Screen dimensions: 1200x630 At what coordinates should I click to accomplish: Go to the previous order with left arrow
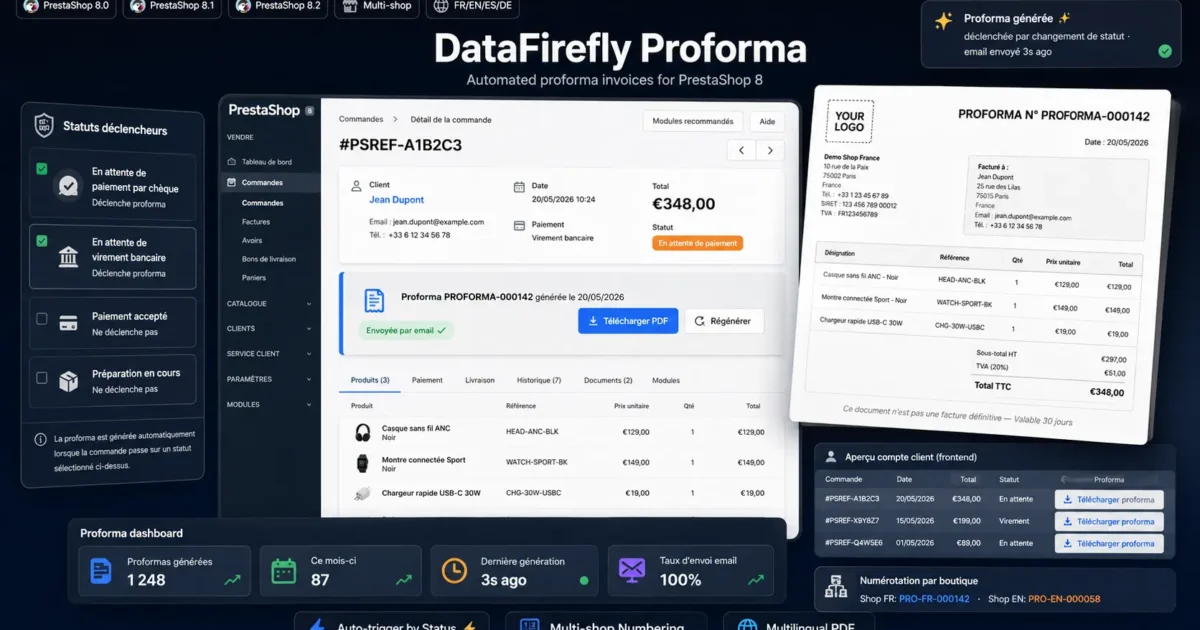pos(741,151)
